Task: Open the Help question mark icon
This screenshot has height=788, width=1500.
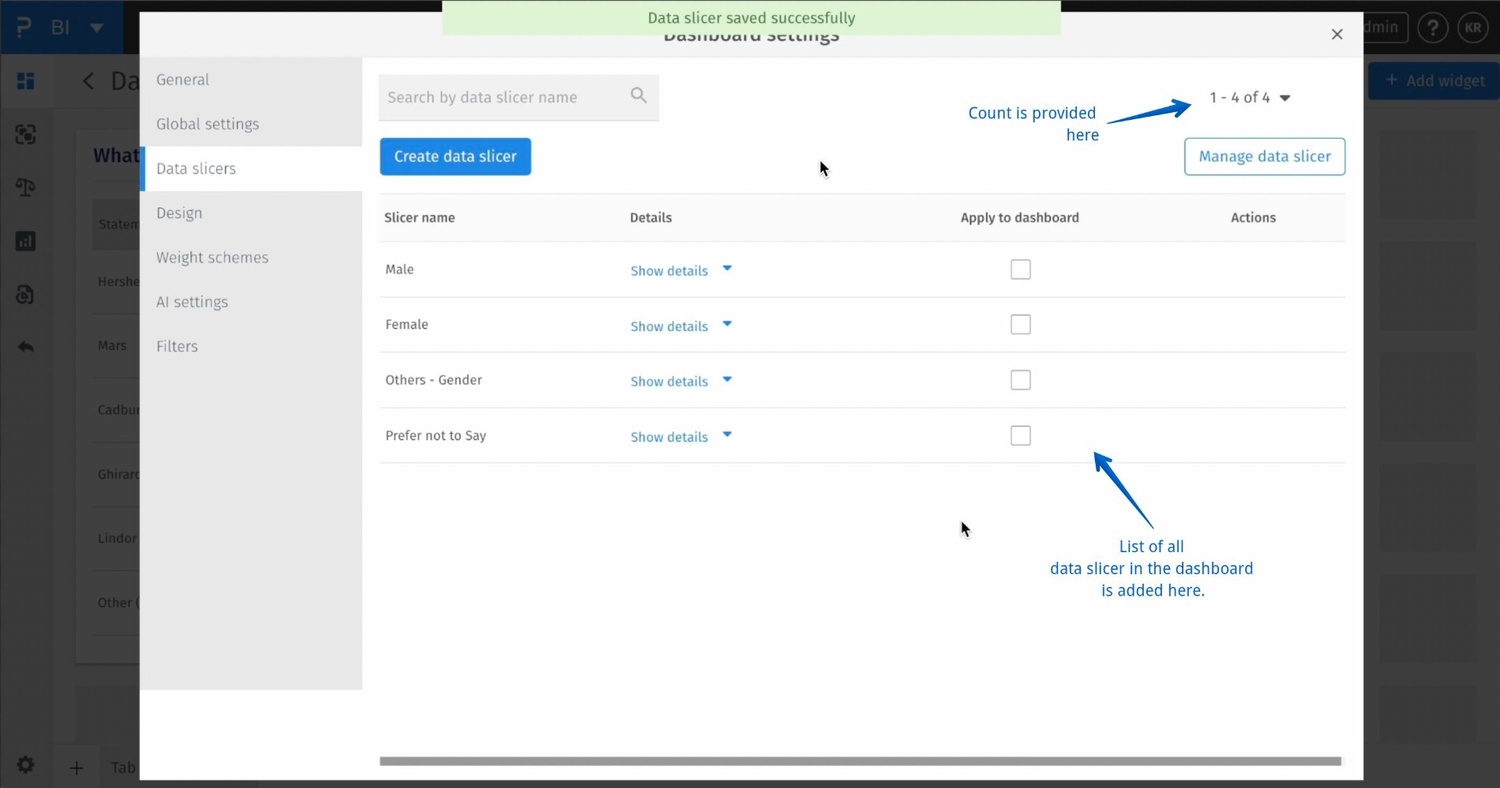Action: click(x=1432, y=27)
